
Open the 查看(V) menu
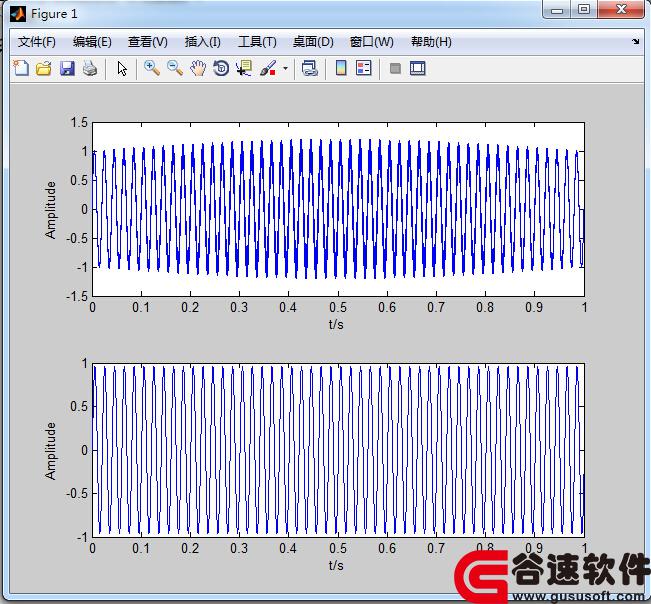click(x=147, y=42)
